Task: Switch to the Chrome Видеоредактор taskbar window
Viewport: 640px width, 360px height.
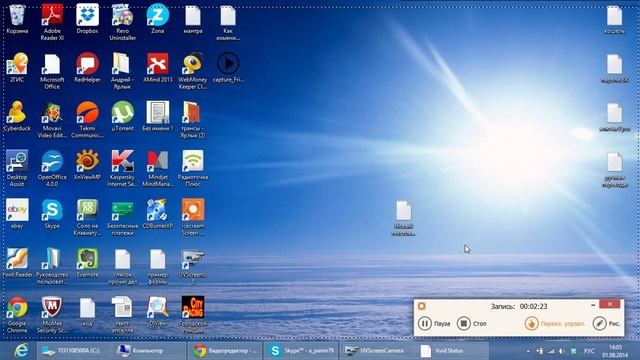Action: pyautogui.click(x=224, y=351)
